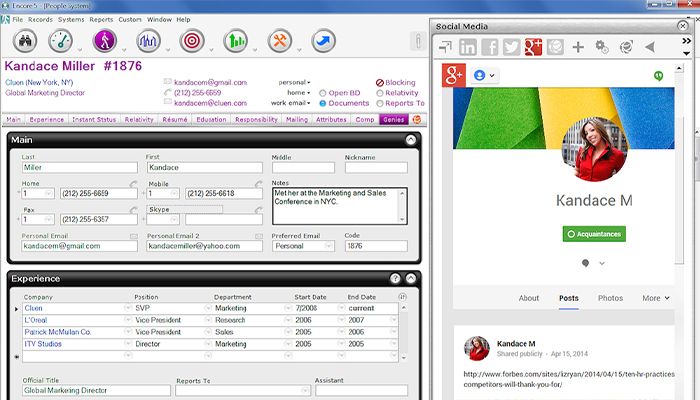Open the green bar chart icon
Image resolution: width=700 pixels, height=400 pixels.
235,41
